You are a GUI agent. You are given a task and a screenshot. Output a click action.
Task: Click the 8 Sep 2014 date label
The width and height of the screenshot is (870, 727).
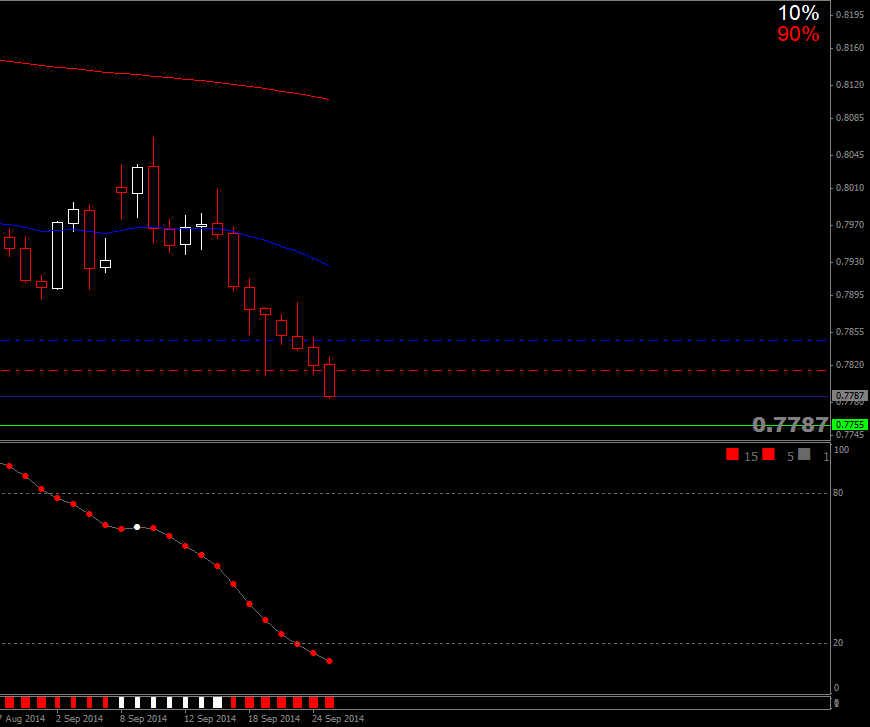point(143,719)
